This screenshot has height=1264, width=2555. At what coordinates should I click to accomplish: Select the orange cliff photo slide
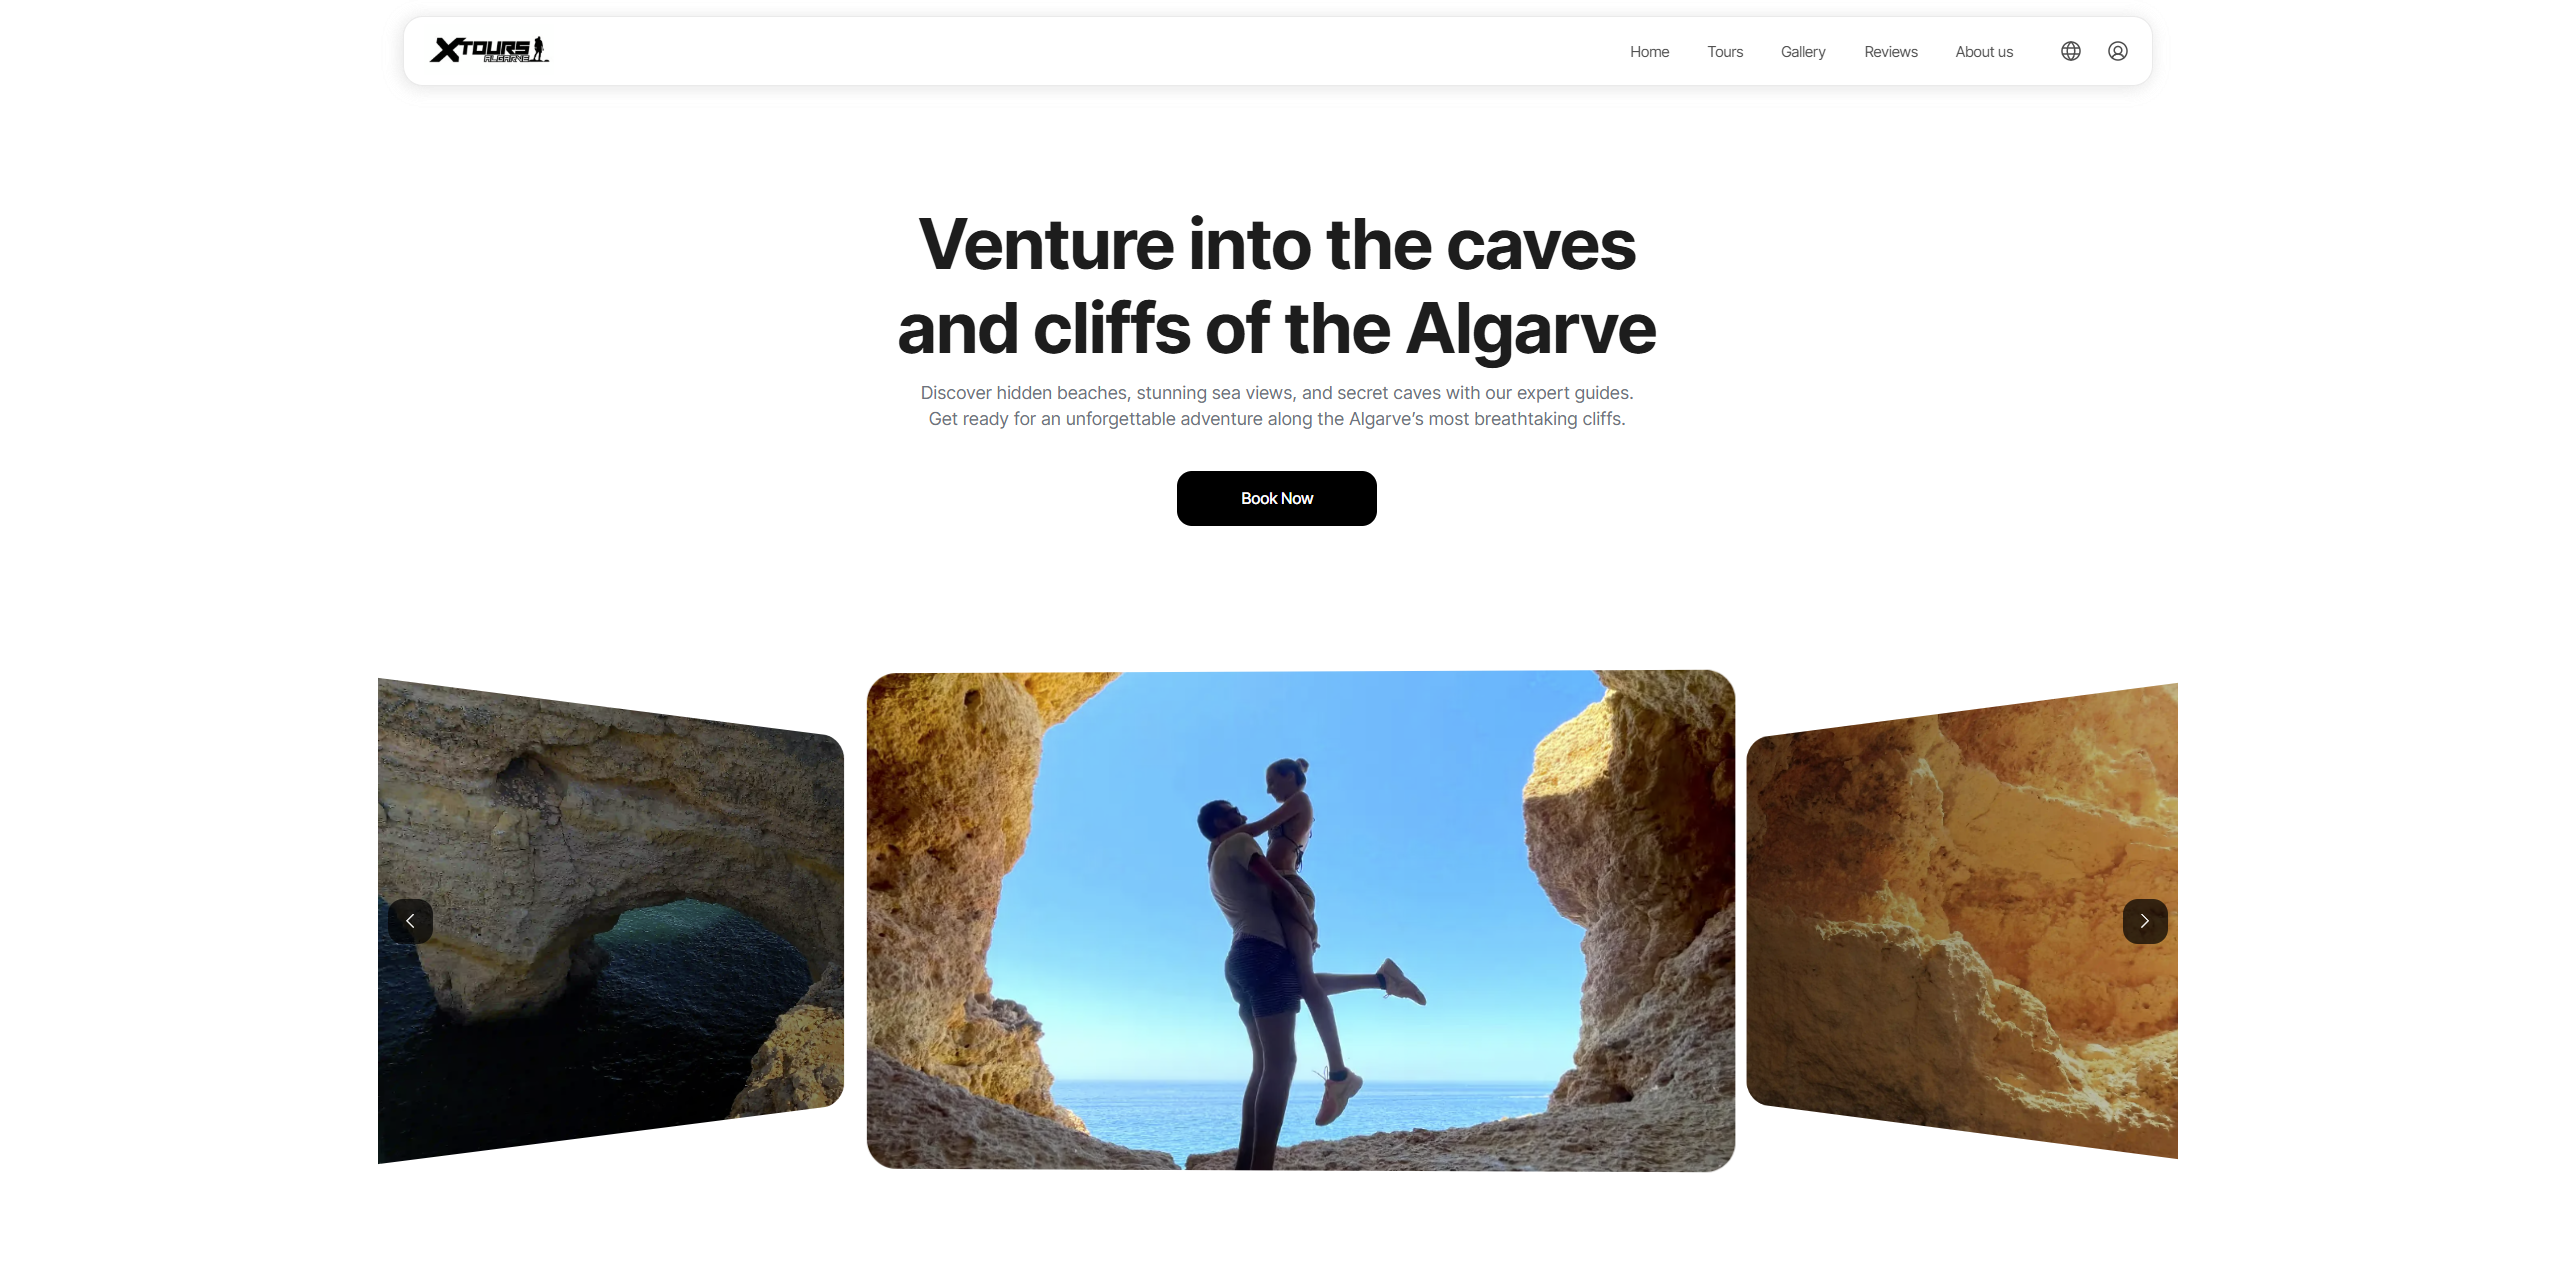tap(1961, 920)
